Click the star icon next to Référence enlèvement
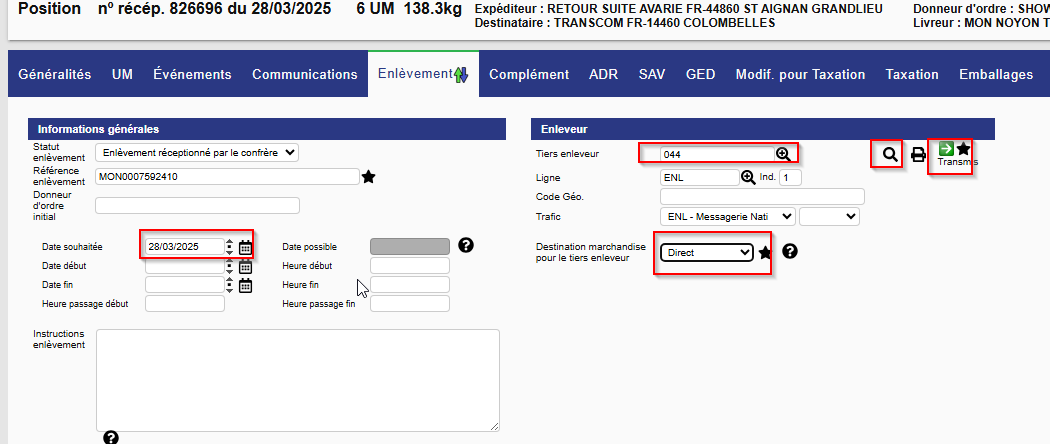 click(368, 177)
